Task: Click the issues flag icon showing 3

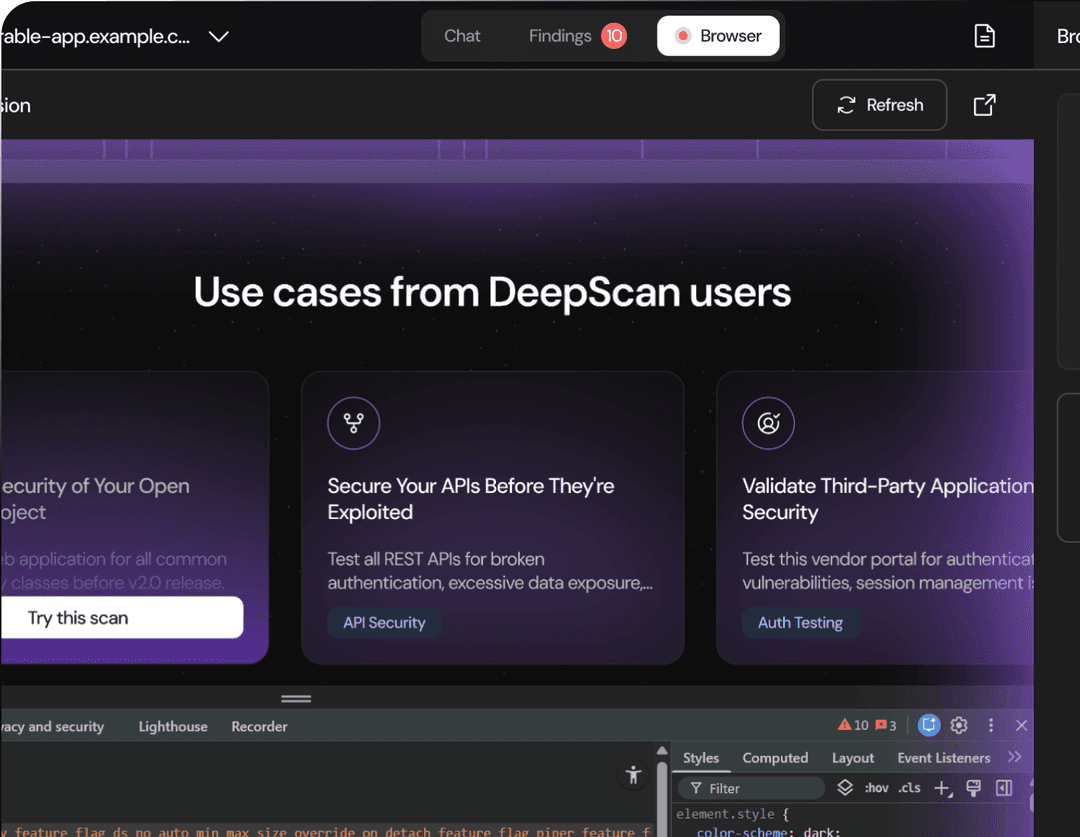Action: (x=886, y=725)
